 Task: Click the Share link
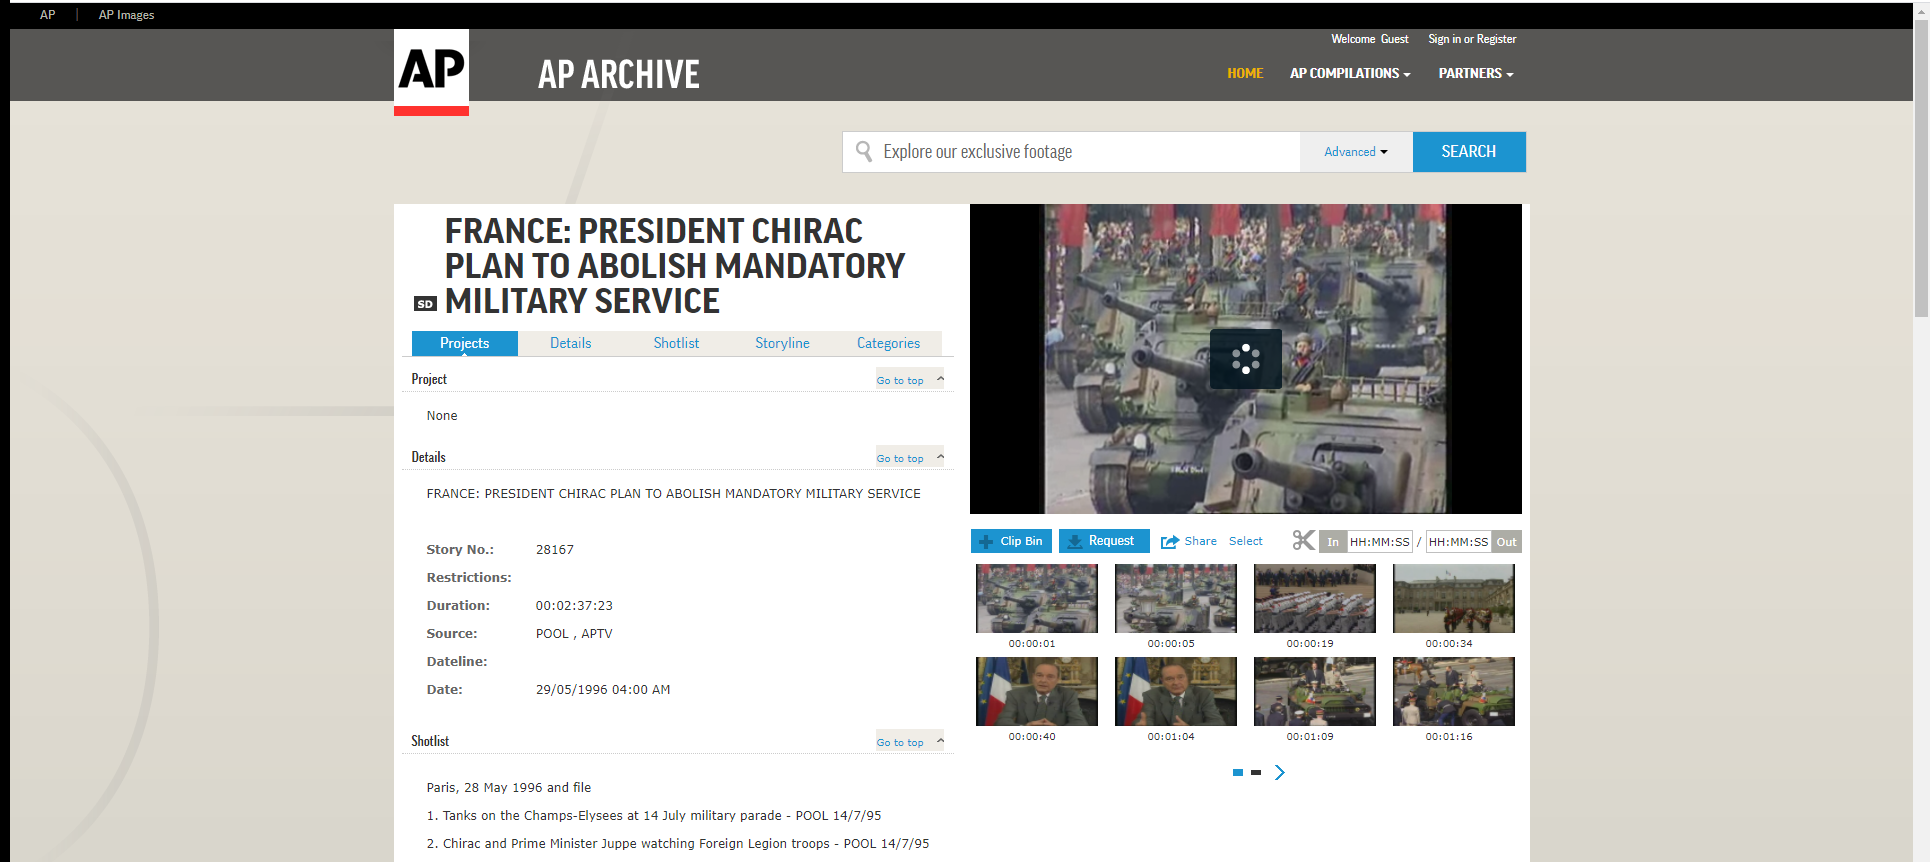point(1201,541)
